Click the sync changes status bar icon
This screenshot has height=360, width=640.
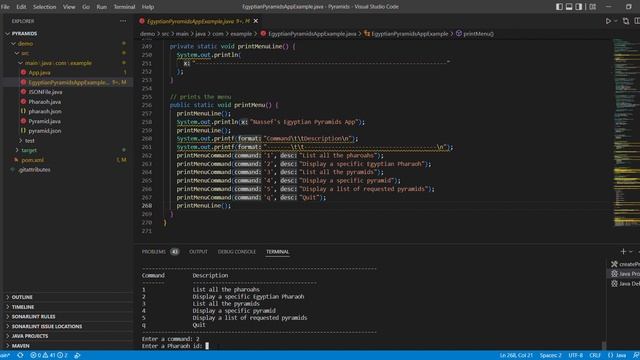point(20,355)
